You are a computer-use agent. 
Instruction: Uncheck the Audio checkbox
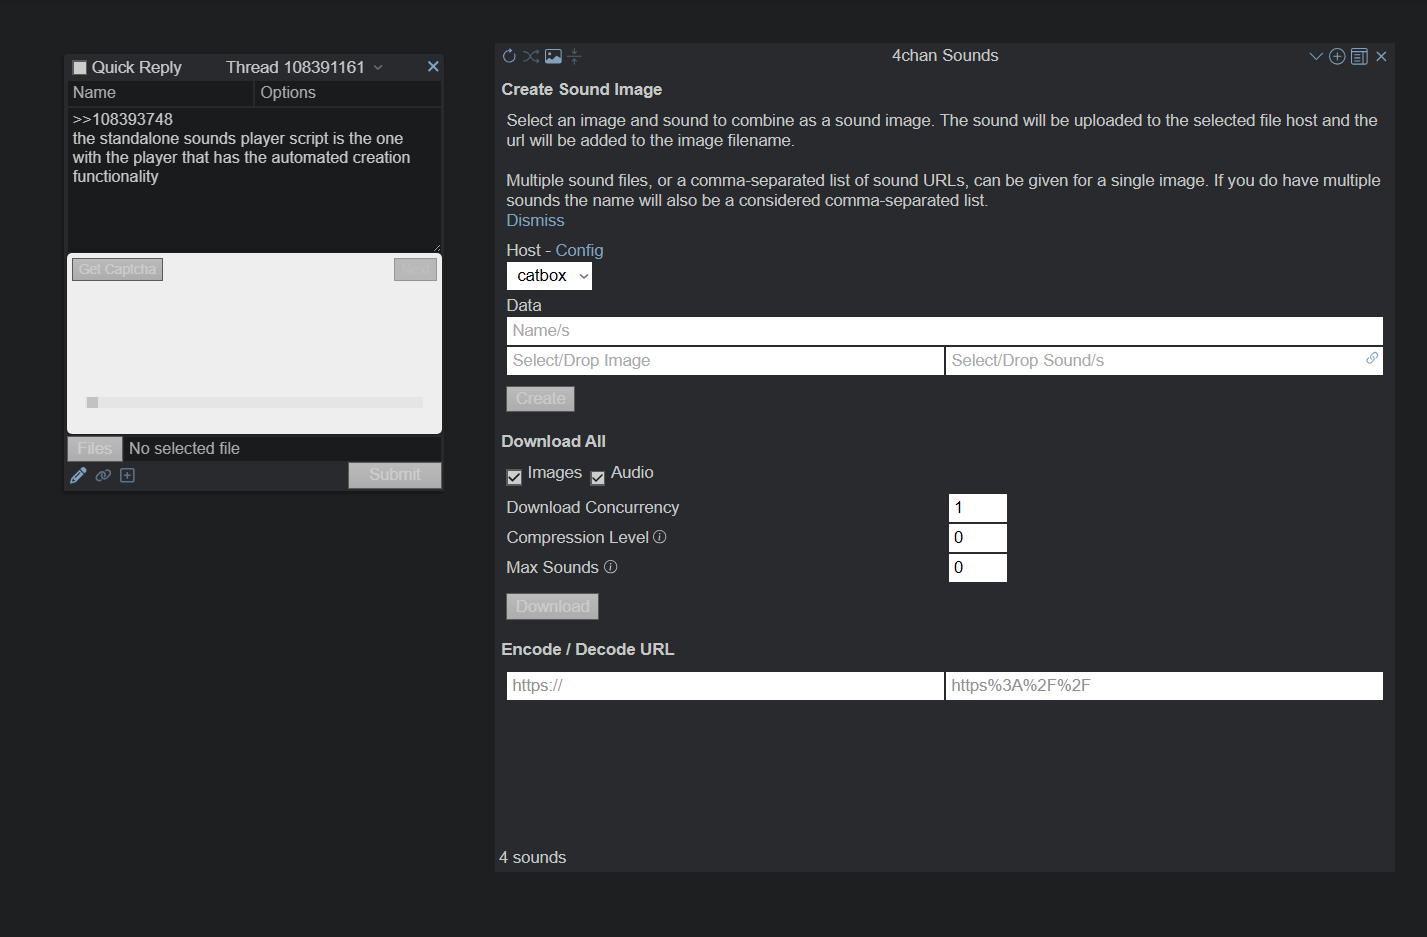pos(598,477)
